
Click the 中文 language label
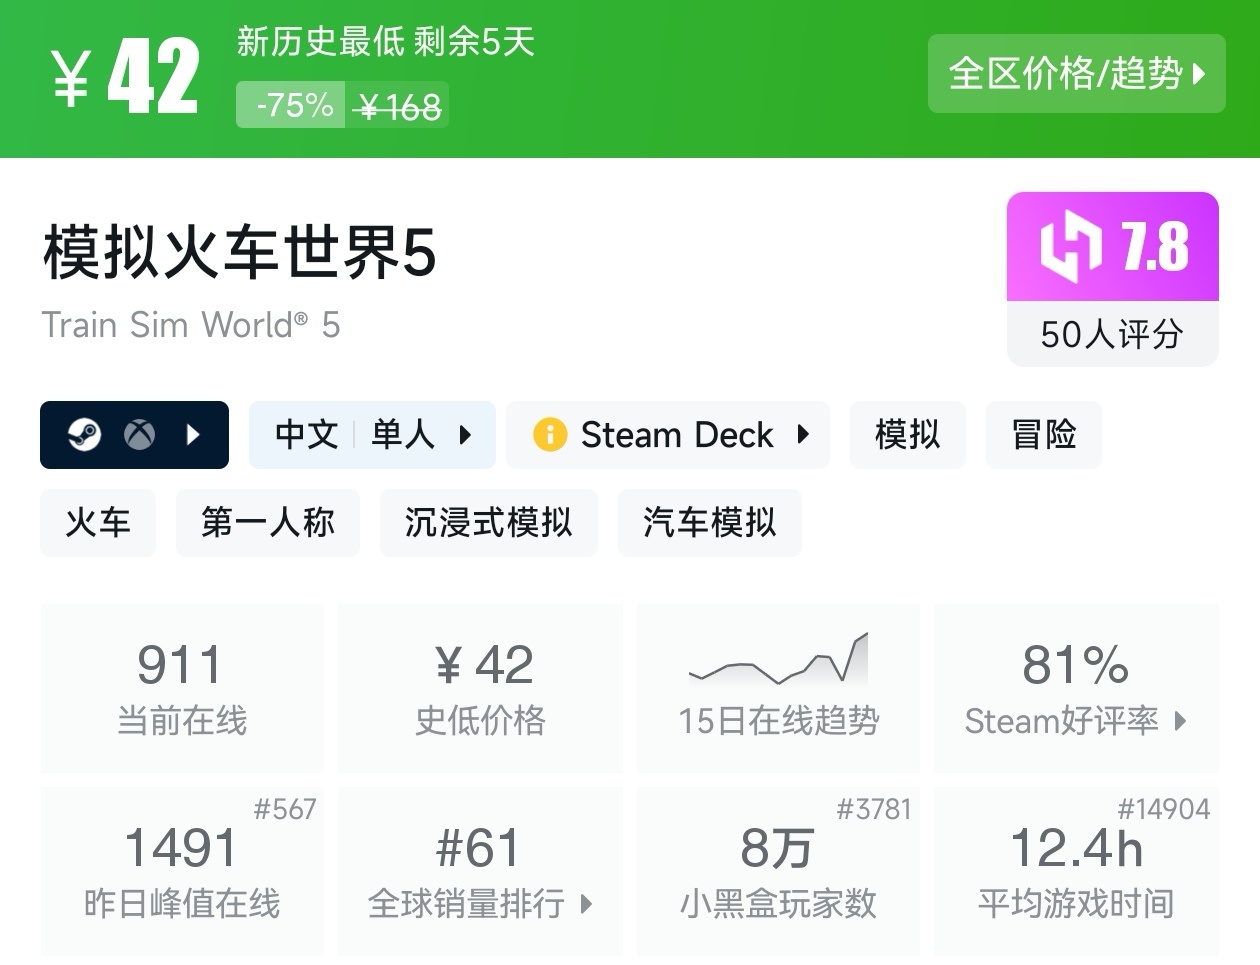(x=307, y=435)
